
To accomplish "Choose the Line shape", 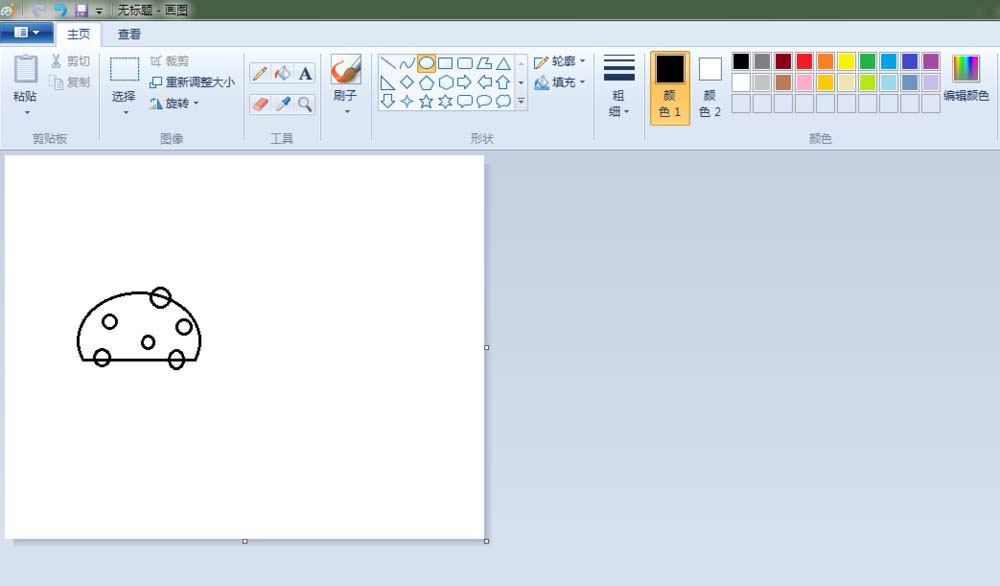I will point(388,63).
